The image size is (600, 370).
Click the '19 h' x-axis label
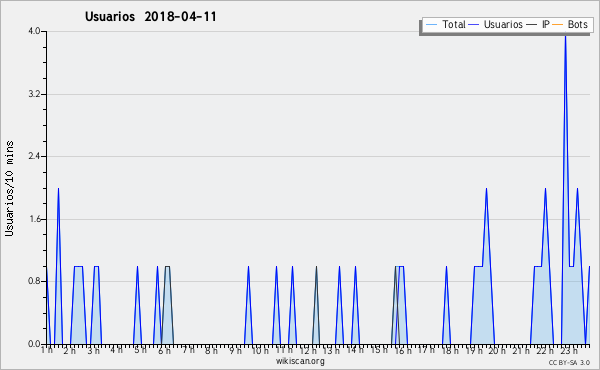(474, 351)
